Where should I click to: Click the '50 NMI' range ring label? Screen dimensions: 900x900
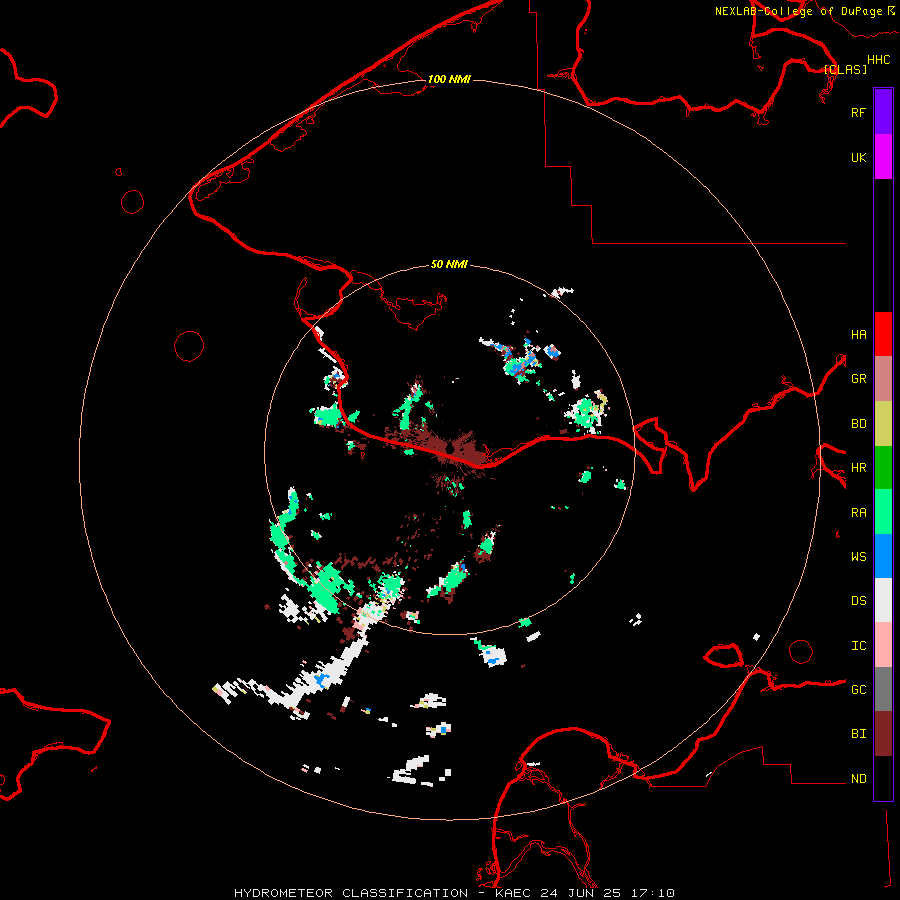point(449,264)
